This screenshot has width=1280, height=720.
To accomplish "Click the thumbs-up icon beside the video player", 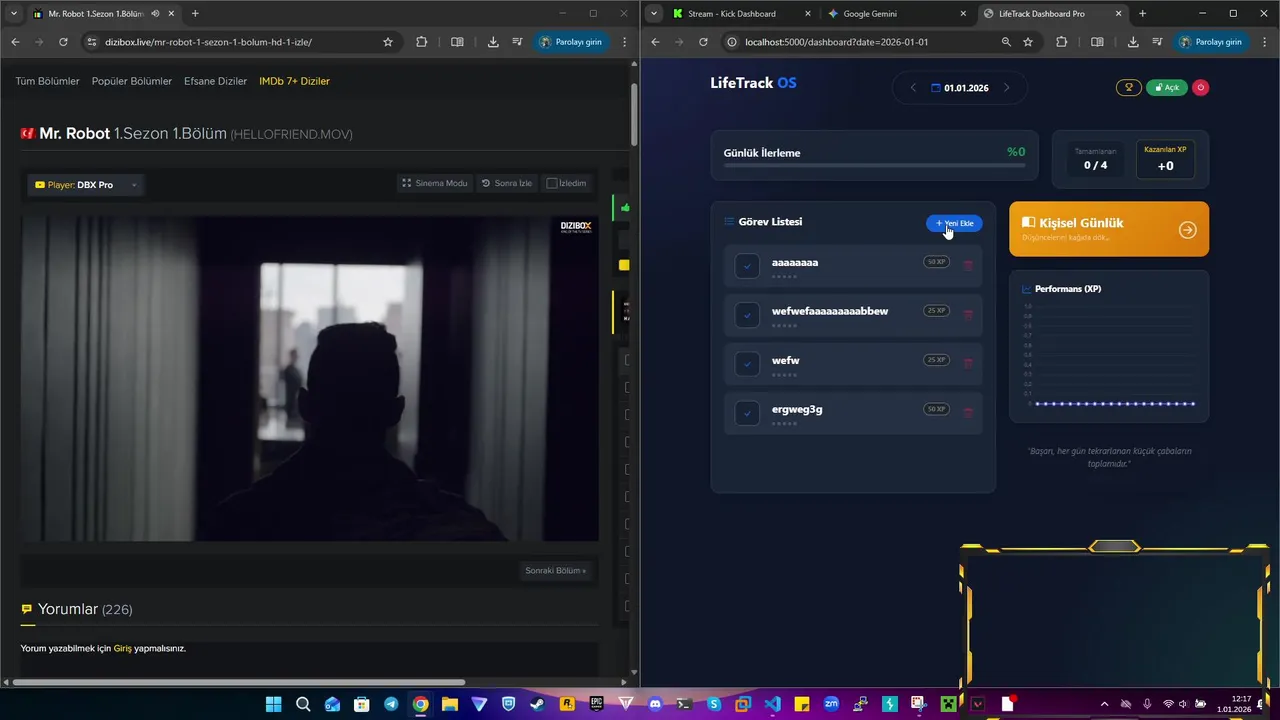I will click(x=625, y=208).
